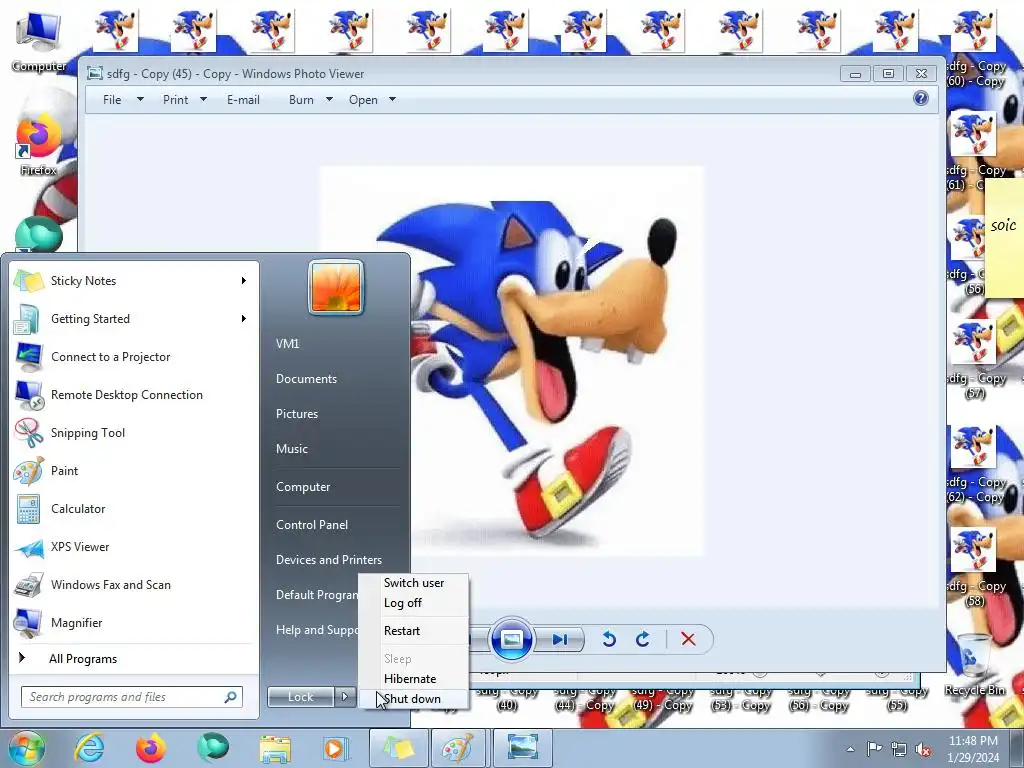Open Computer desktop icon

(39, 40)
